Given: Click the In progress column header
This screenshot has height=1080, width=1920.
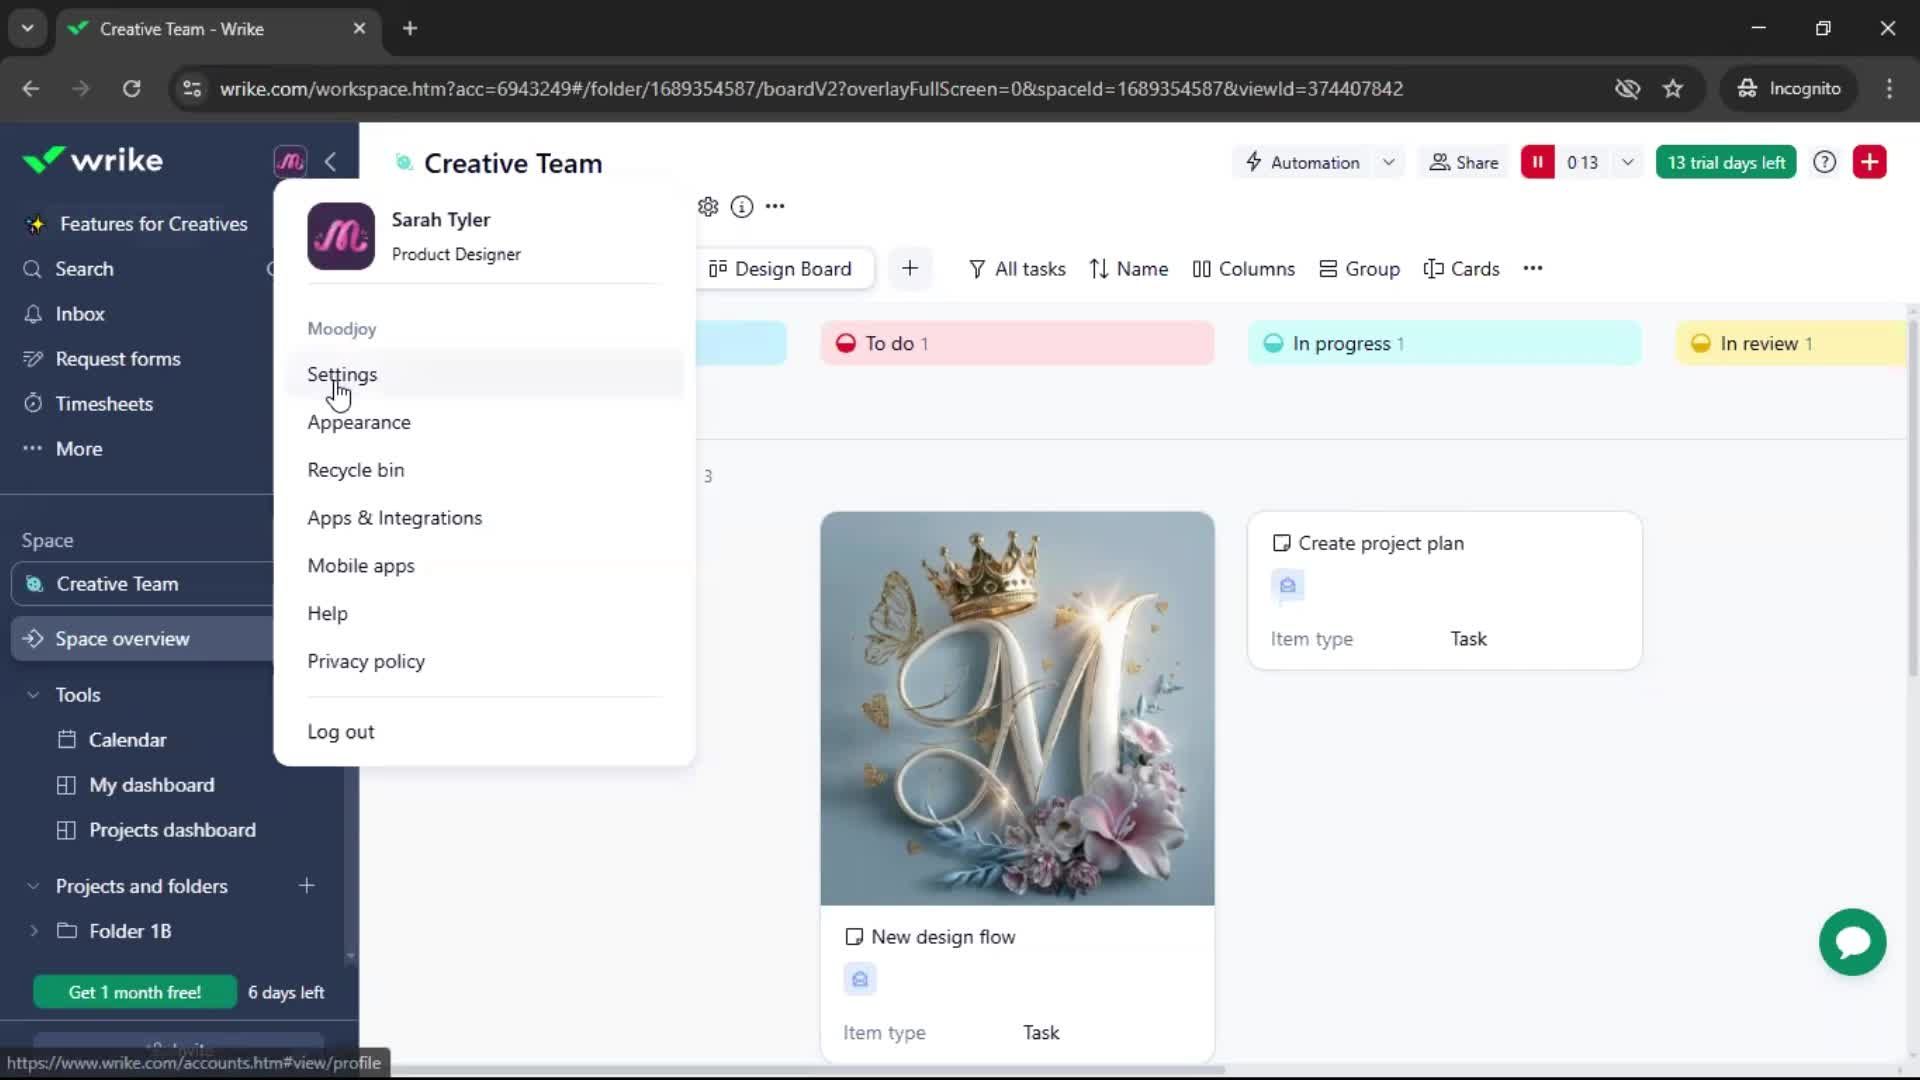Looking at the screenshot, I should [1444, 343].
